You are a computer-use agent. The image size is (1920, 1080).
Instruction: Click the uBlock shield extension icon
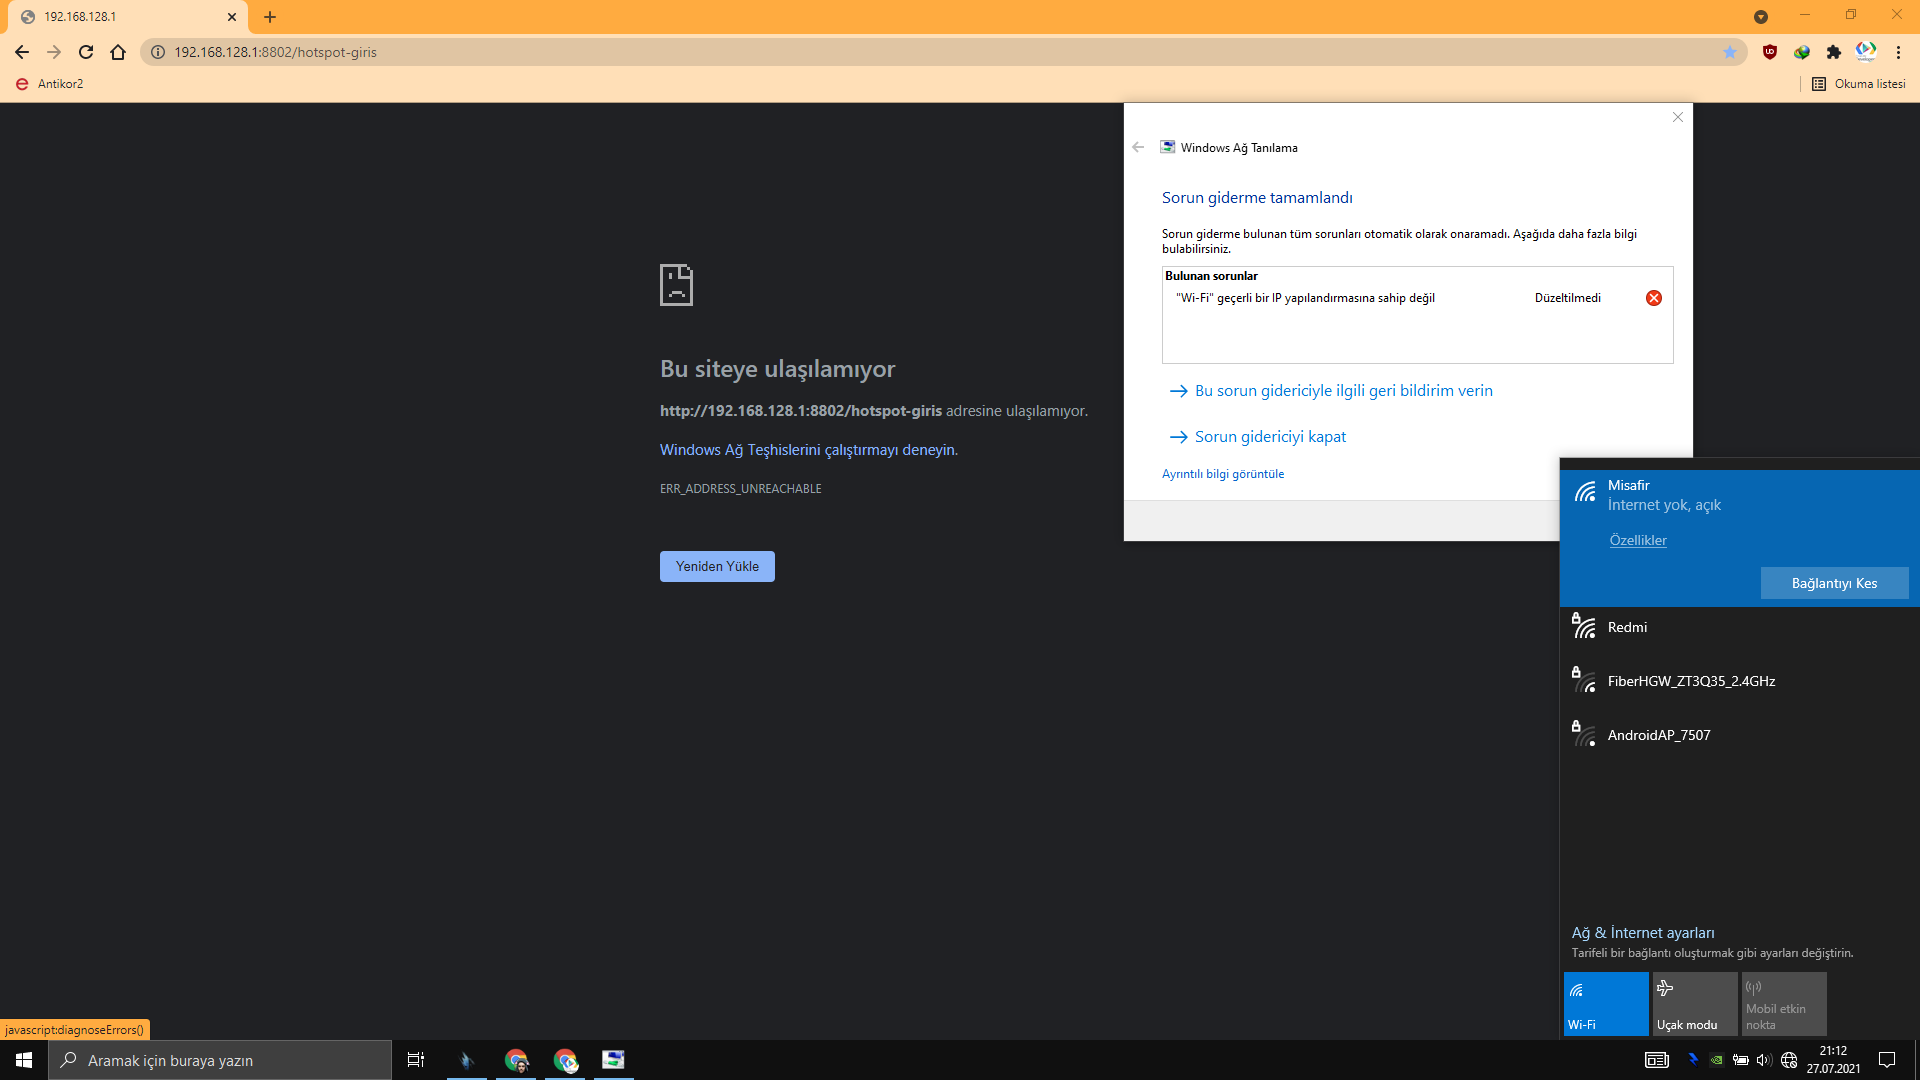1770,52
